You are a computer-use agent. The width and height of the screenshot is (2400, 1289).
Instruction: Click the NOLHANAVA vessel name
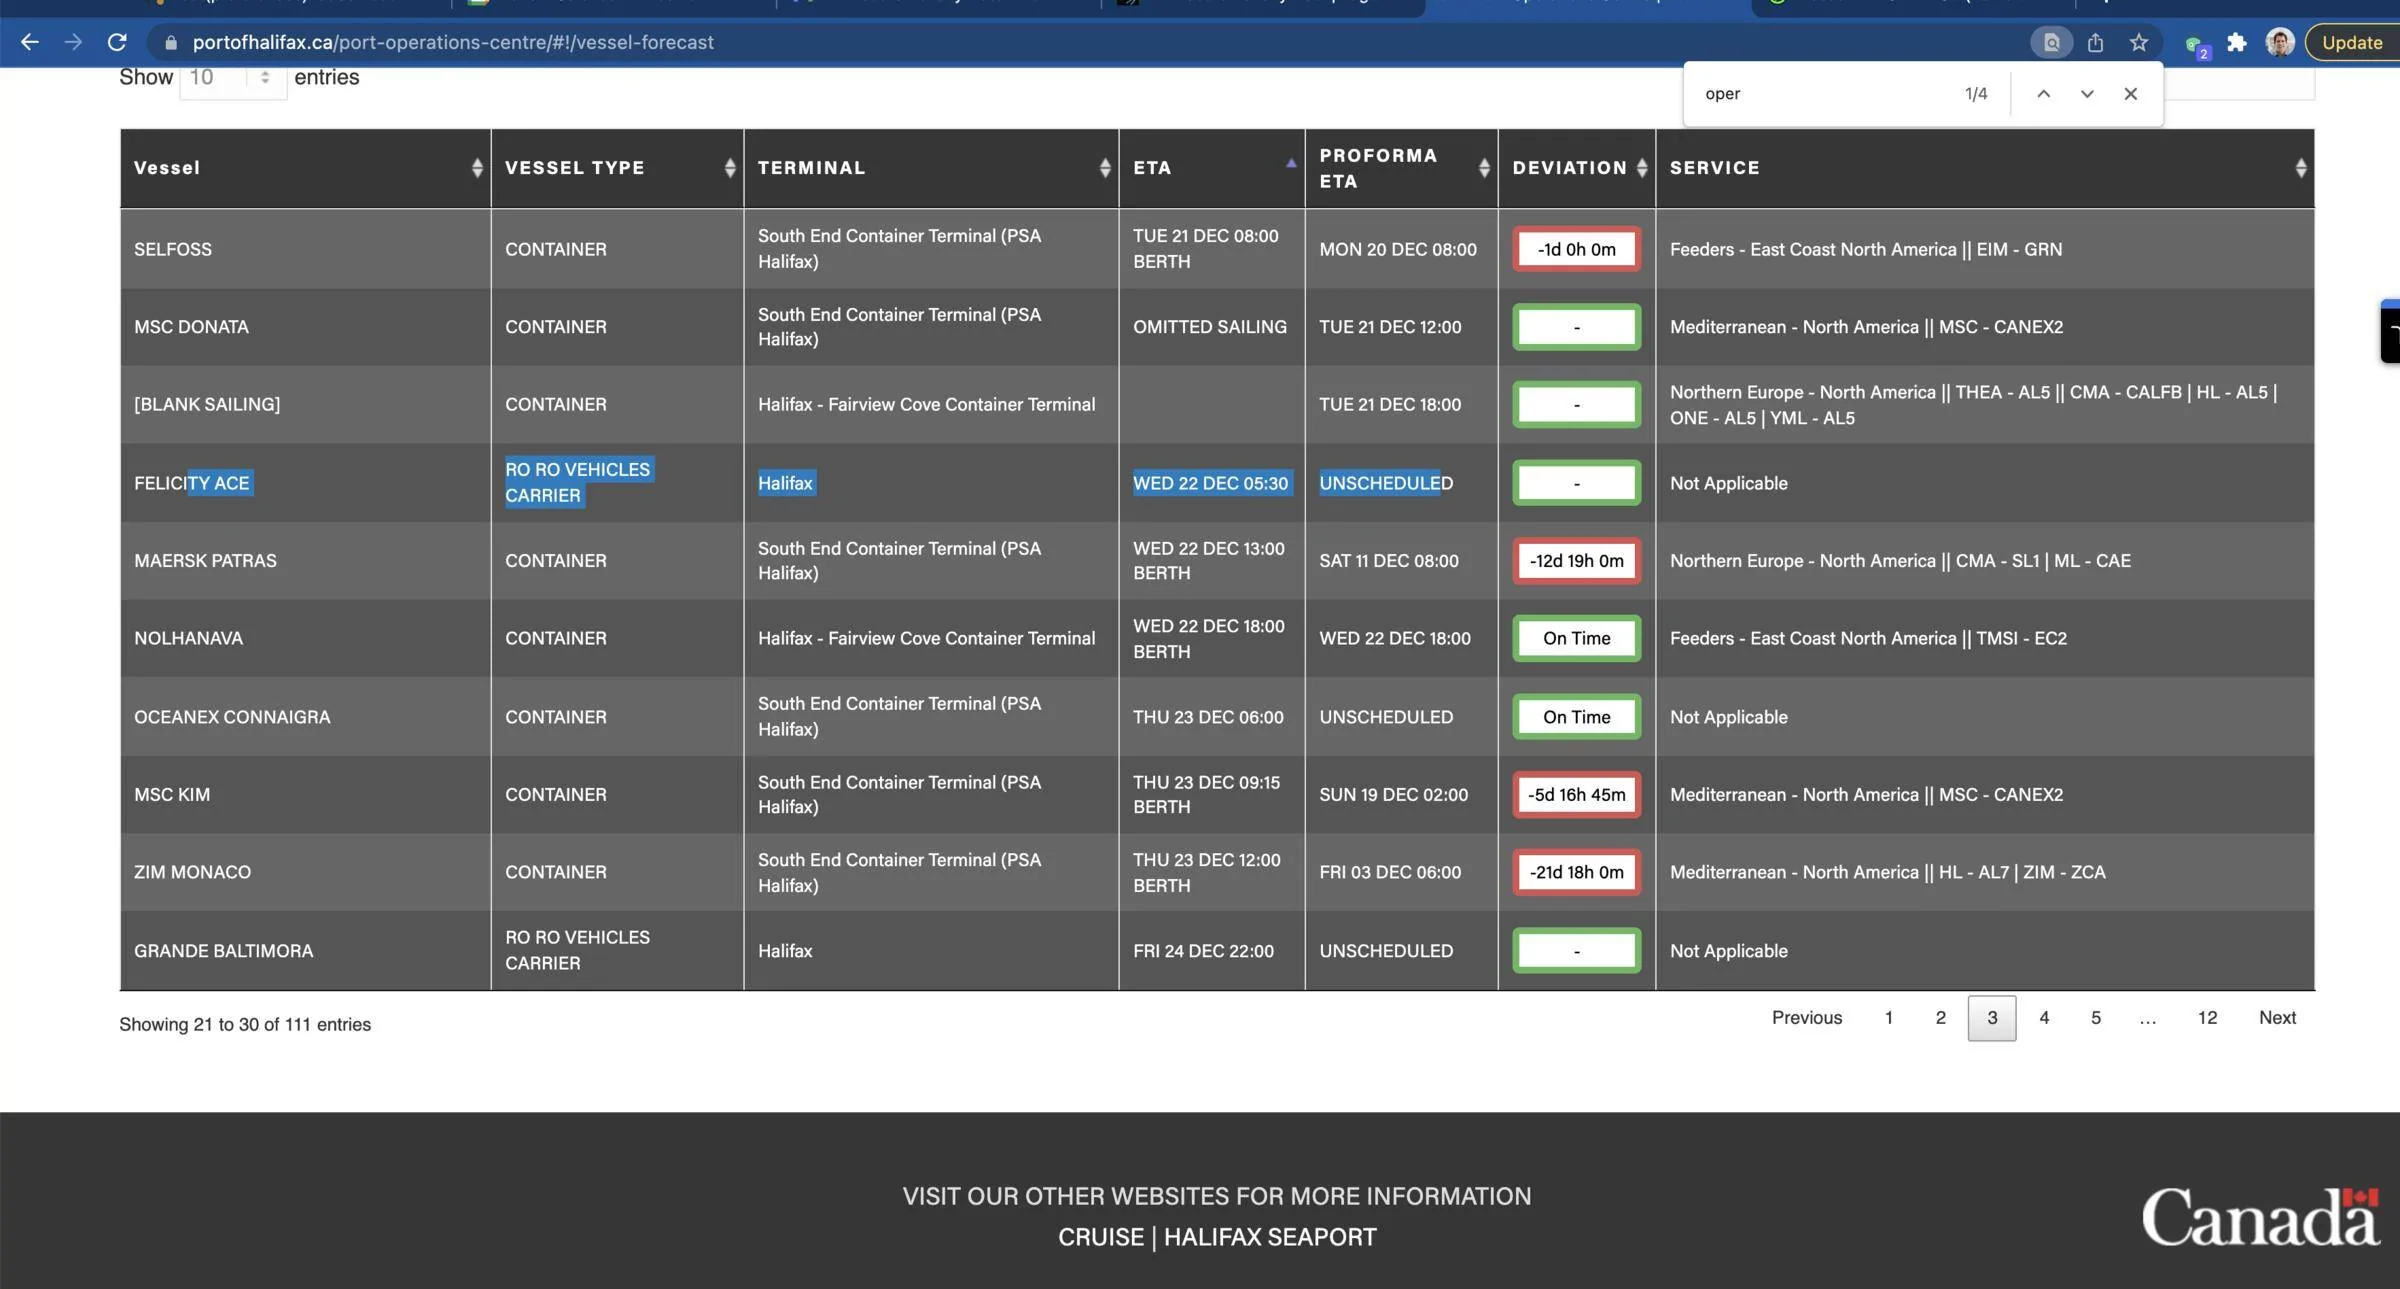click(x=188, y=638)
